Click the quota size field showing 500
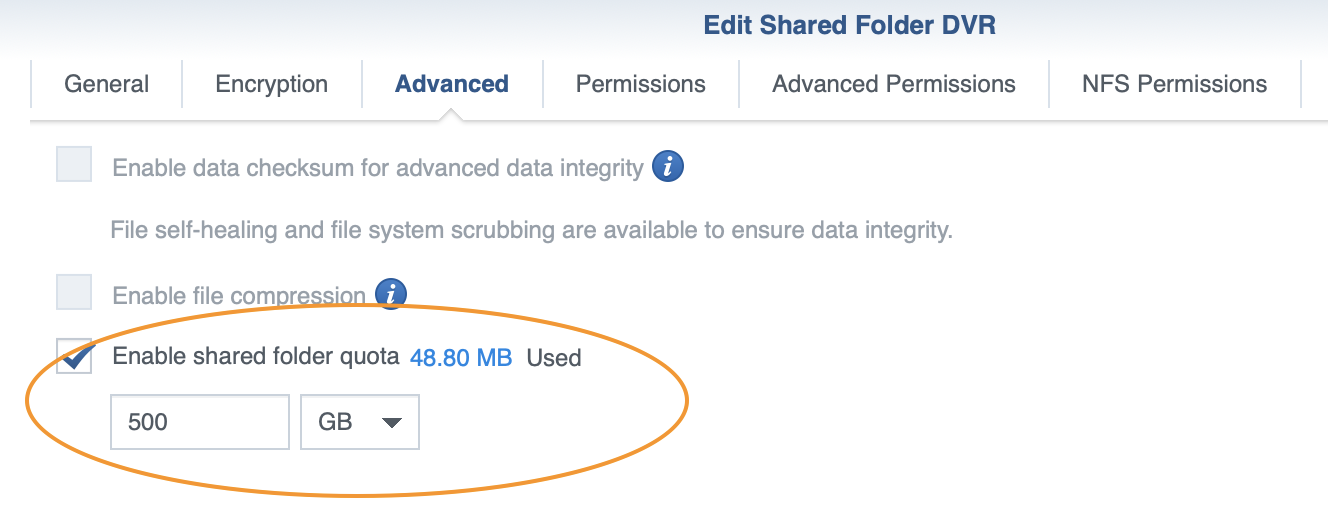1328x528 pixels. coord(199,422)
